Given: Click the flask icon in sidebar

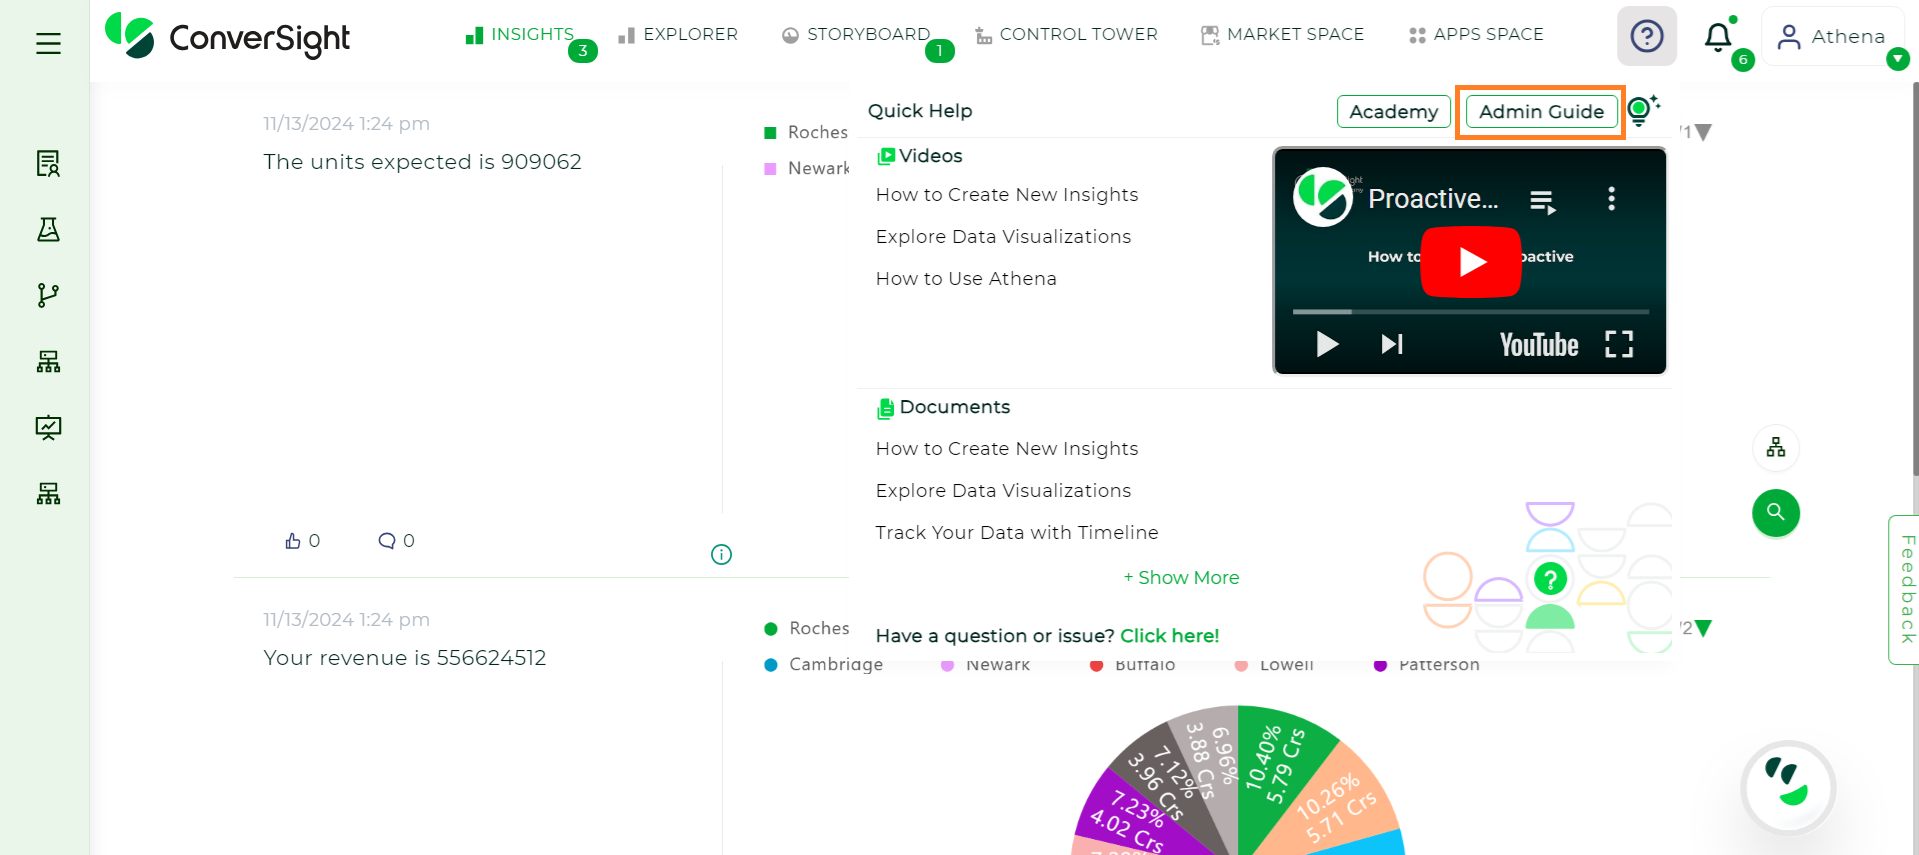Looking at the screenshot, I should tap(48, 230).
